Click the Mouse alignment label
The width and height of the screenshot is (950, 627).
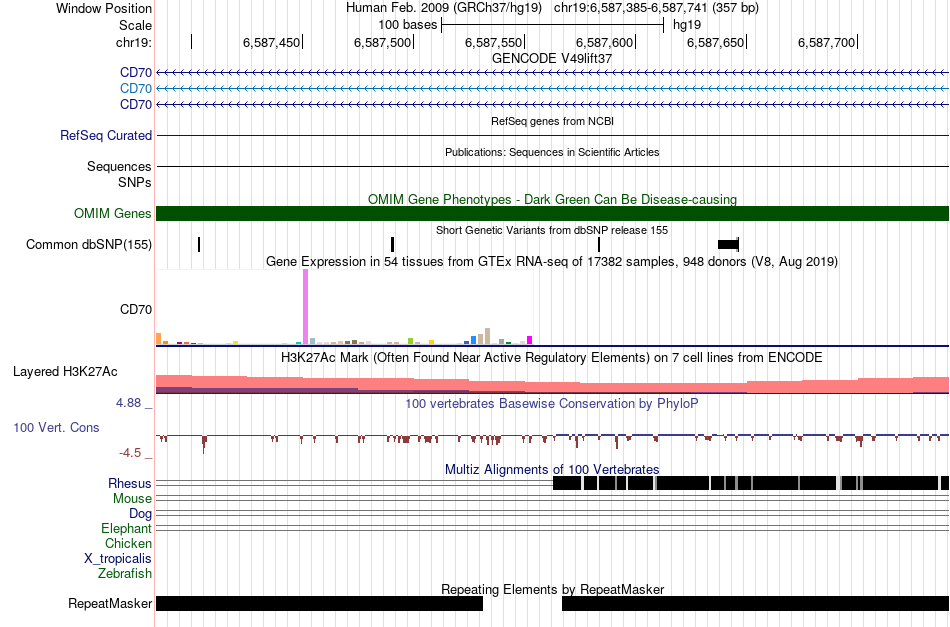(x=132, y=498)
